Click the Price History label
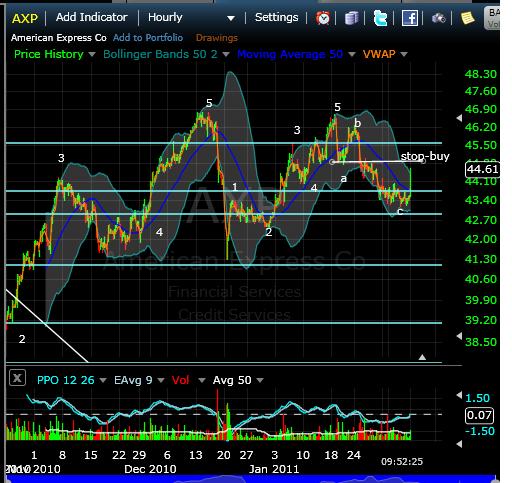The width and height of the screenshot is (512, 483). 49,54
